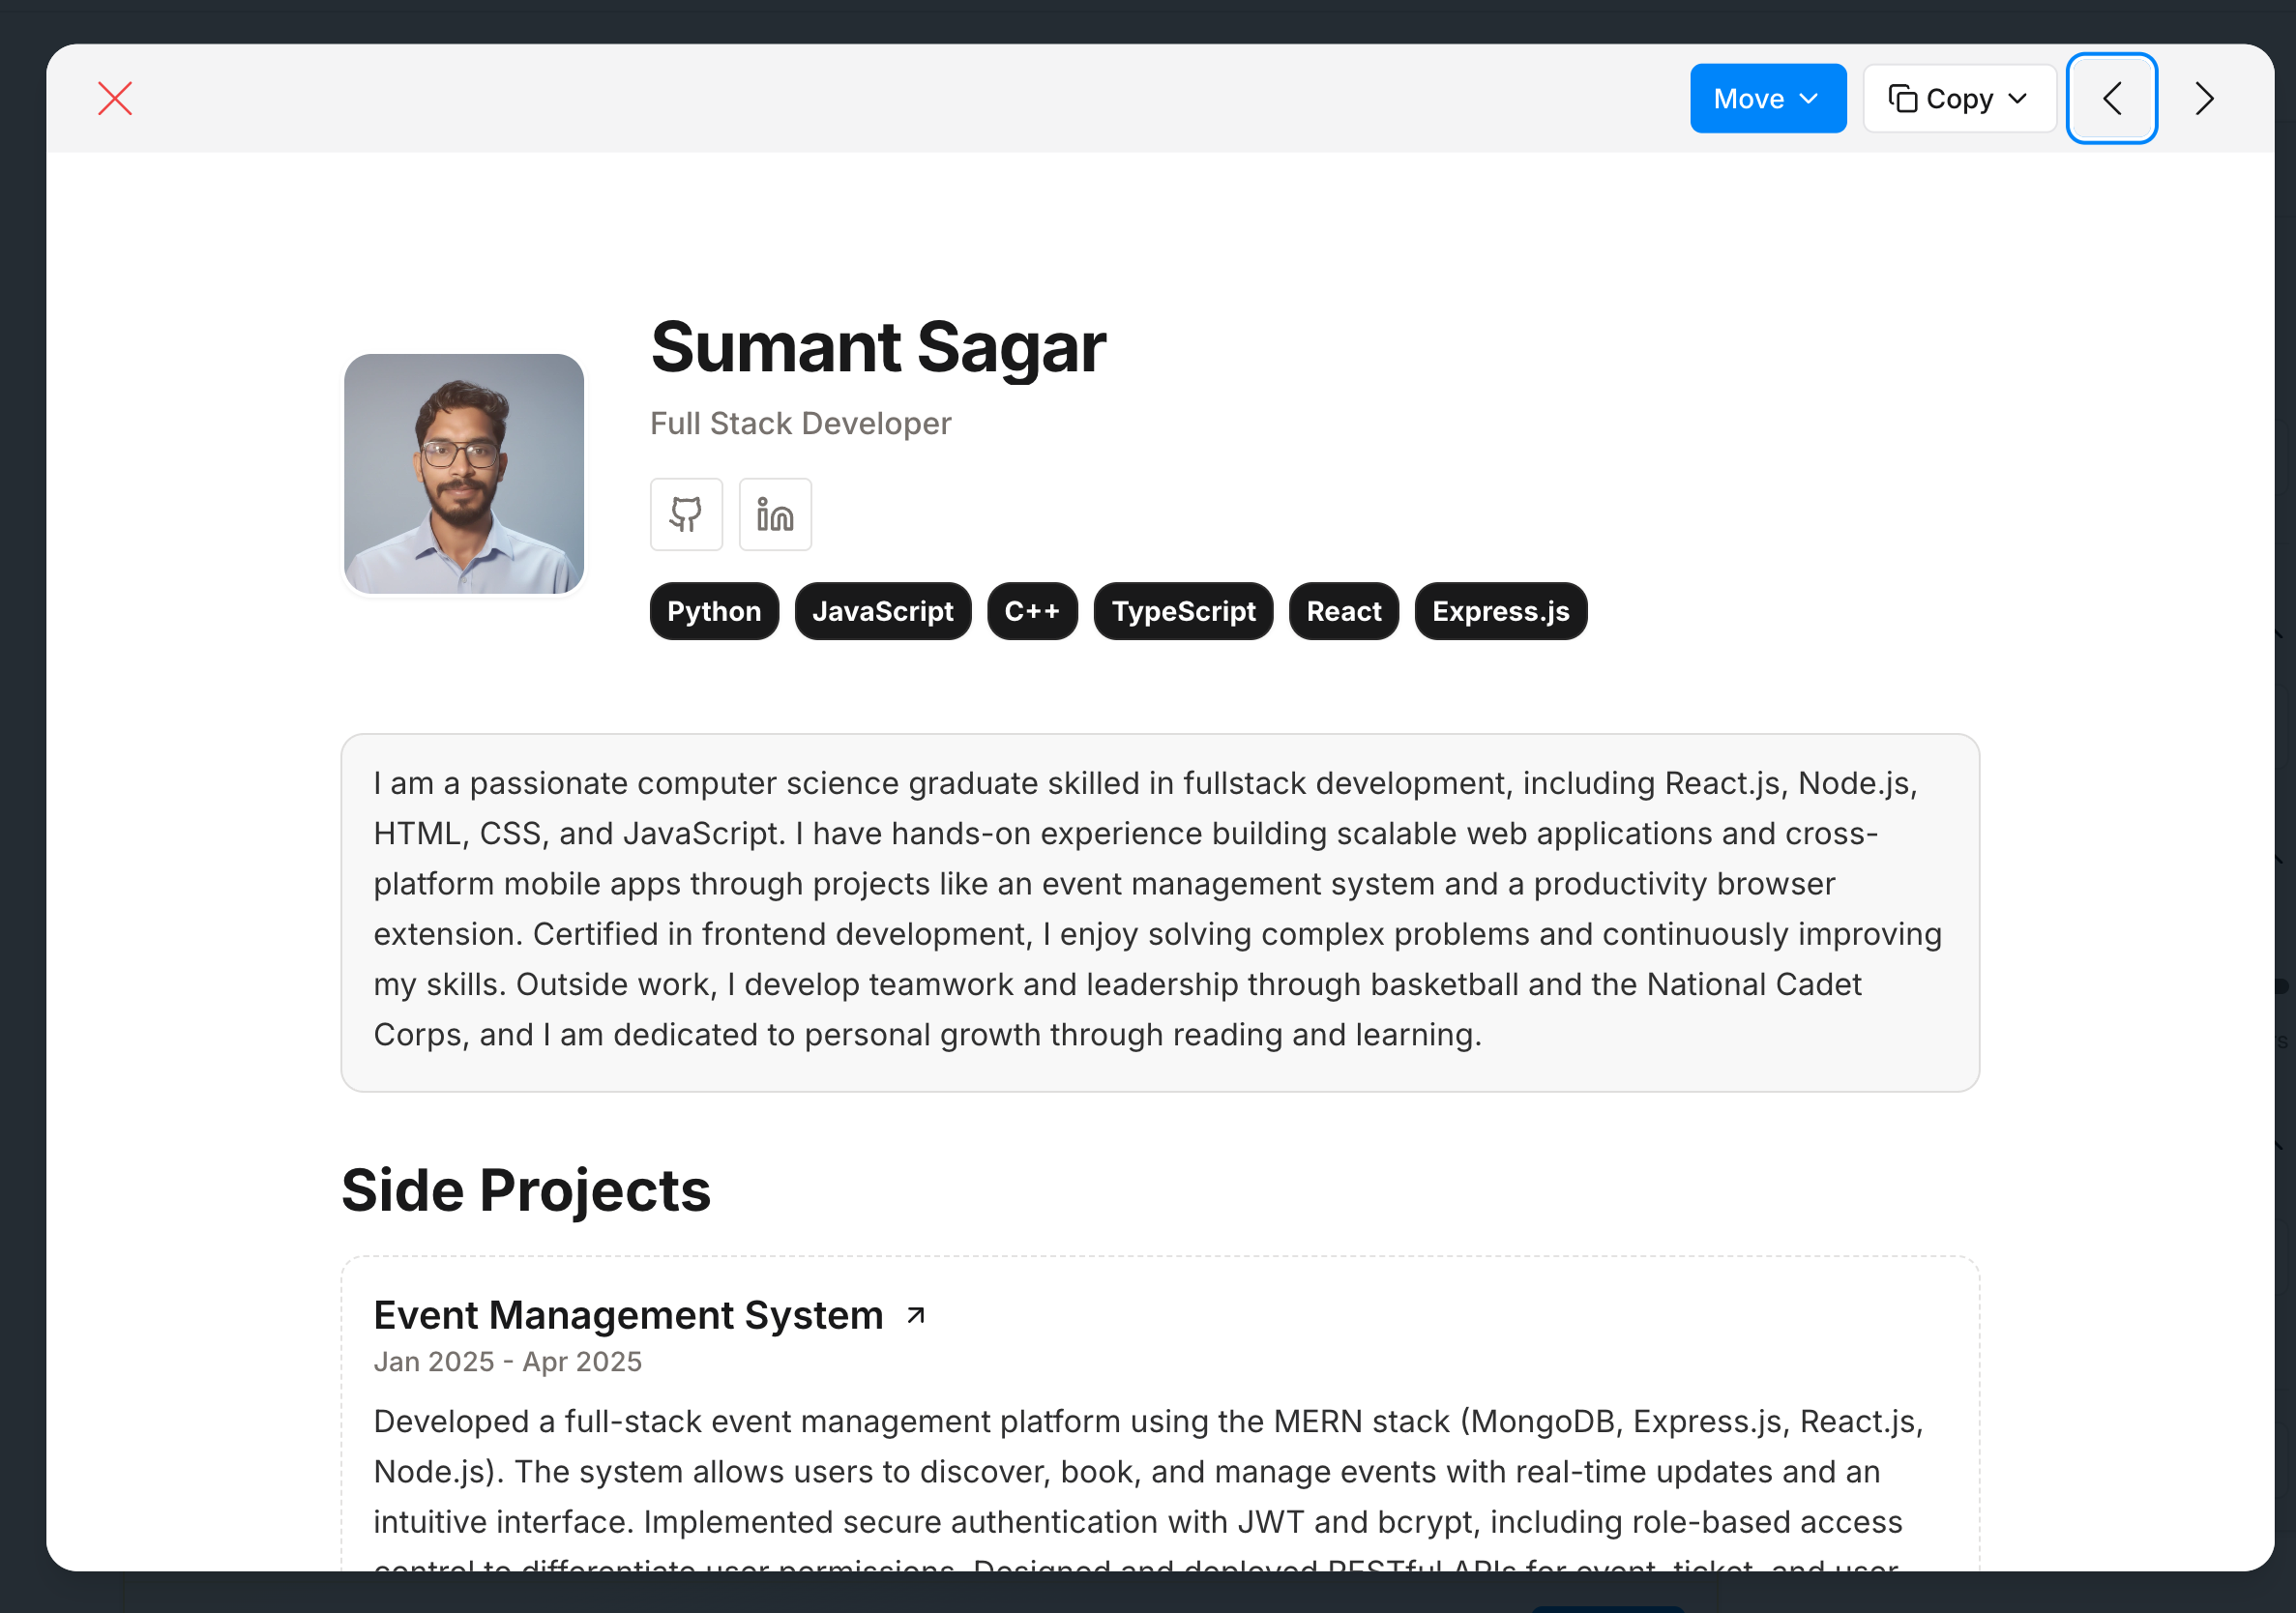The height and width of the screenshot is (1613, 2296).
Task: Open the GitHub profile icon link
Action: [x=686, y=514]
